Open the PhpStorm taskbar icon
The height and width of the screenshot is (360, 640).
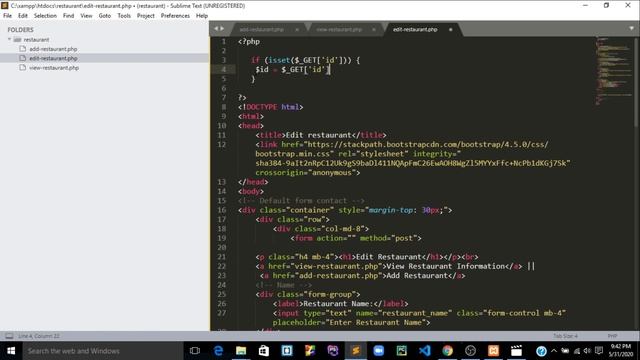(x=333, y=351)
